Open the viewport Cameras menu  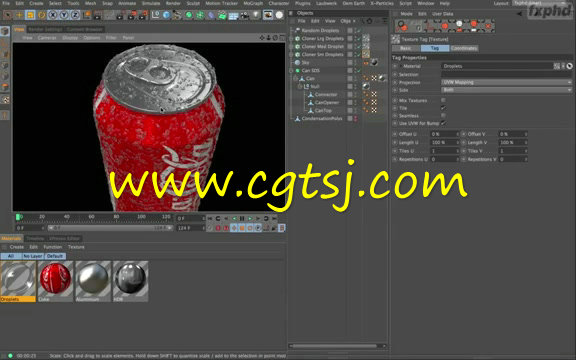coord(47,37)
